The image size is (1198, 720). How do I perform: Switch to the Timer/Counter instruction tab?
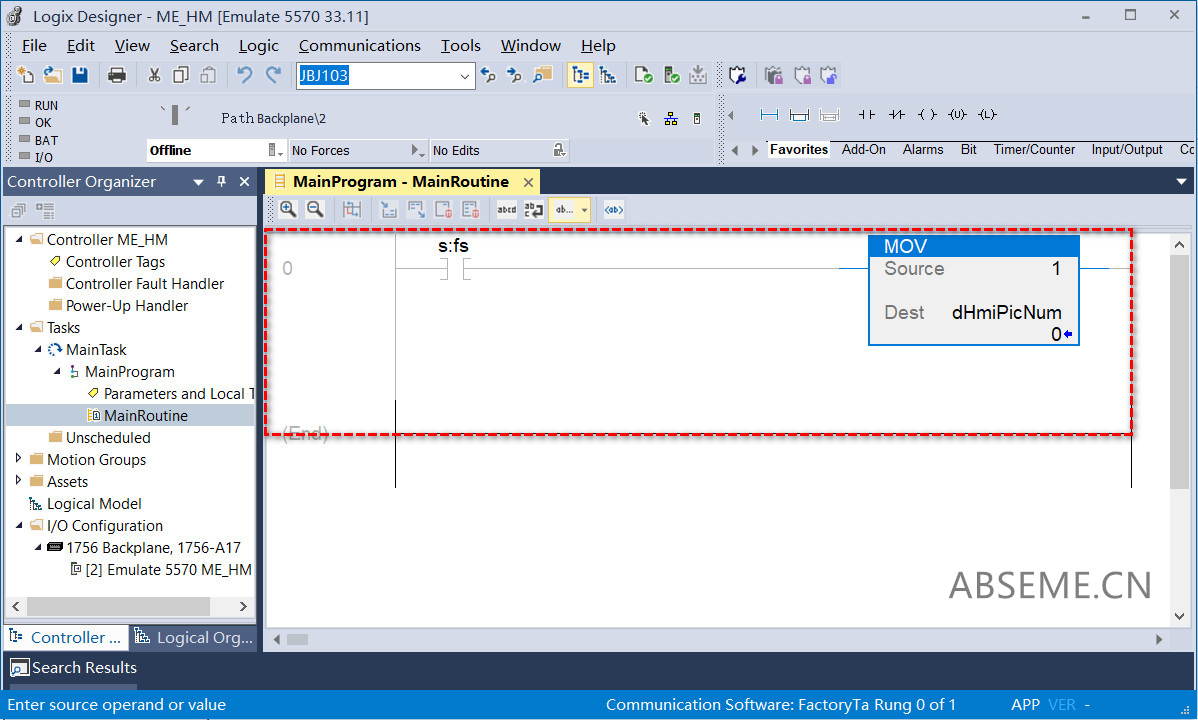1033,150
